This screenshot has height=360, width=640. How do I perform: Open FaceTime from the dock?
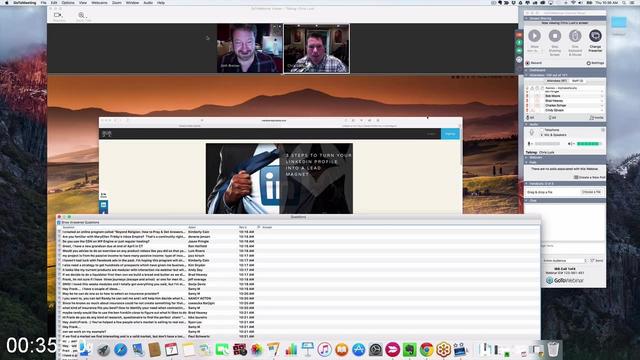point(222,350)
